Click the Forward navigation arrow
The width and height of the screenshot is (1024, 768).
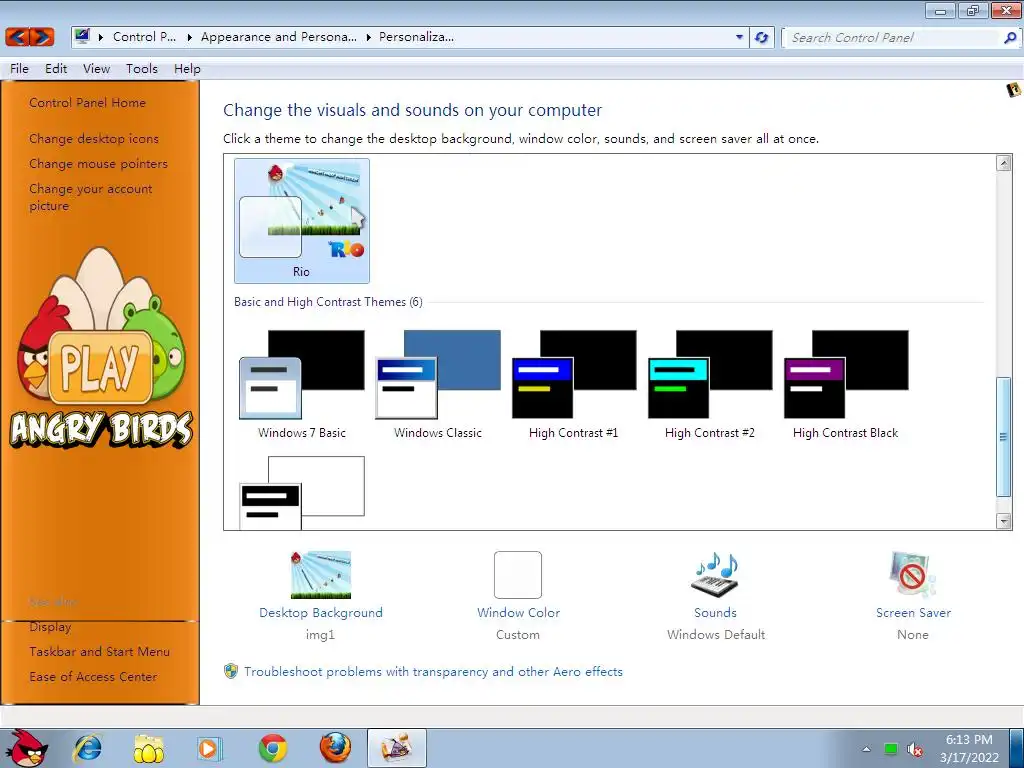pyautogui.click(x=42, y=37)
